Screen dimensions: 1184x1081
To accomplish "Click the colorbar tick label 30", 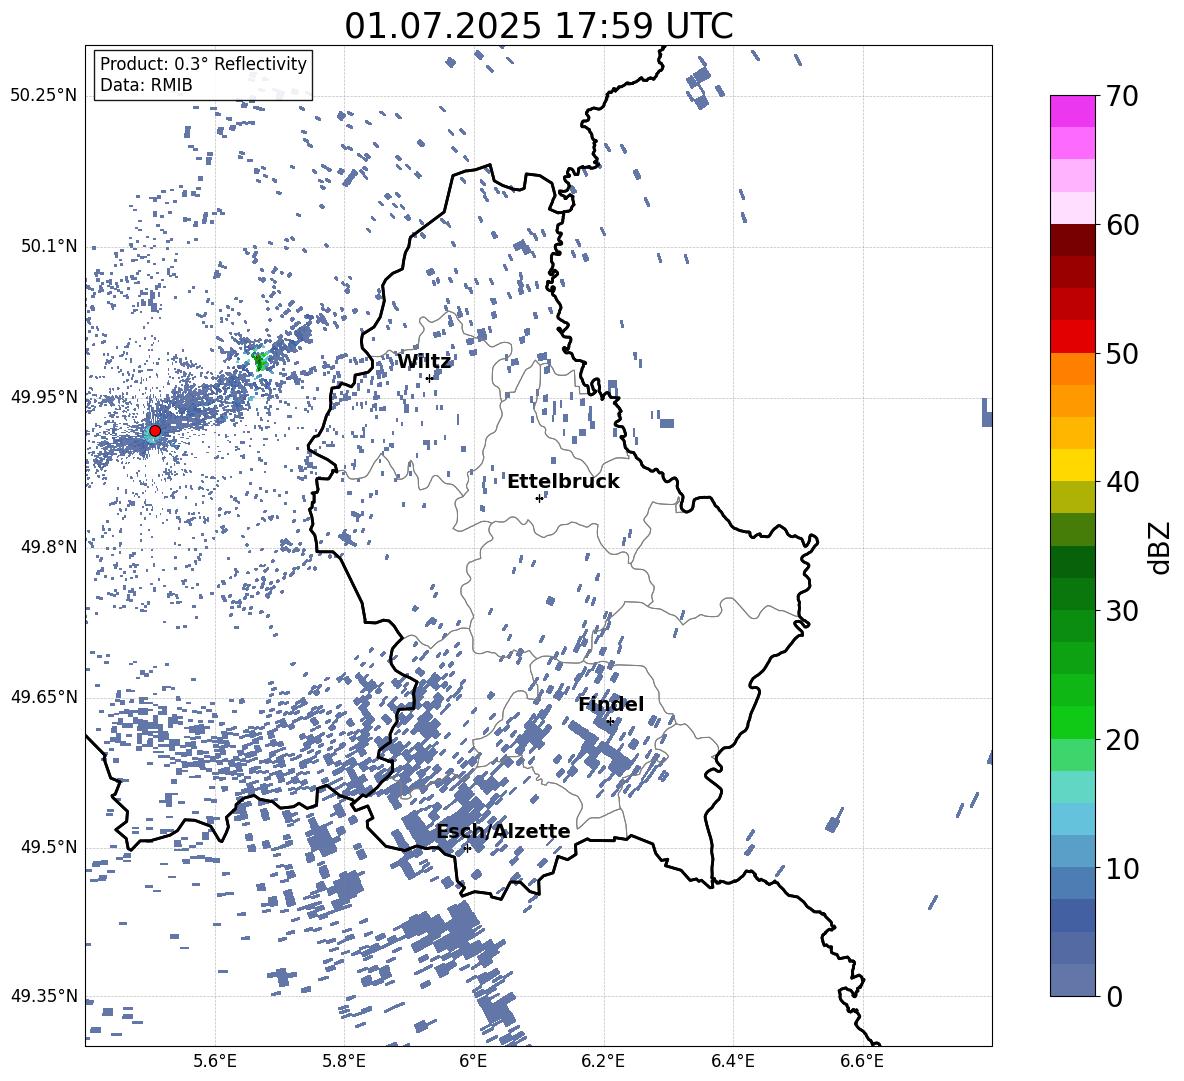I will point(1122,611).
